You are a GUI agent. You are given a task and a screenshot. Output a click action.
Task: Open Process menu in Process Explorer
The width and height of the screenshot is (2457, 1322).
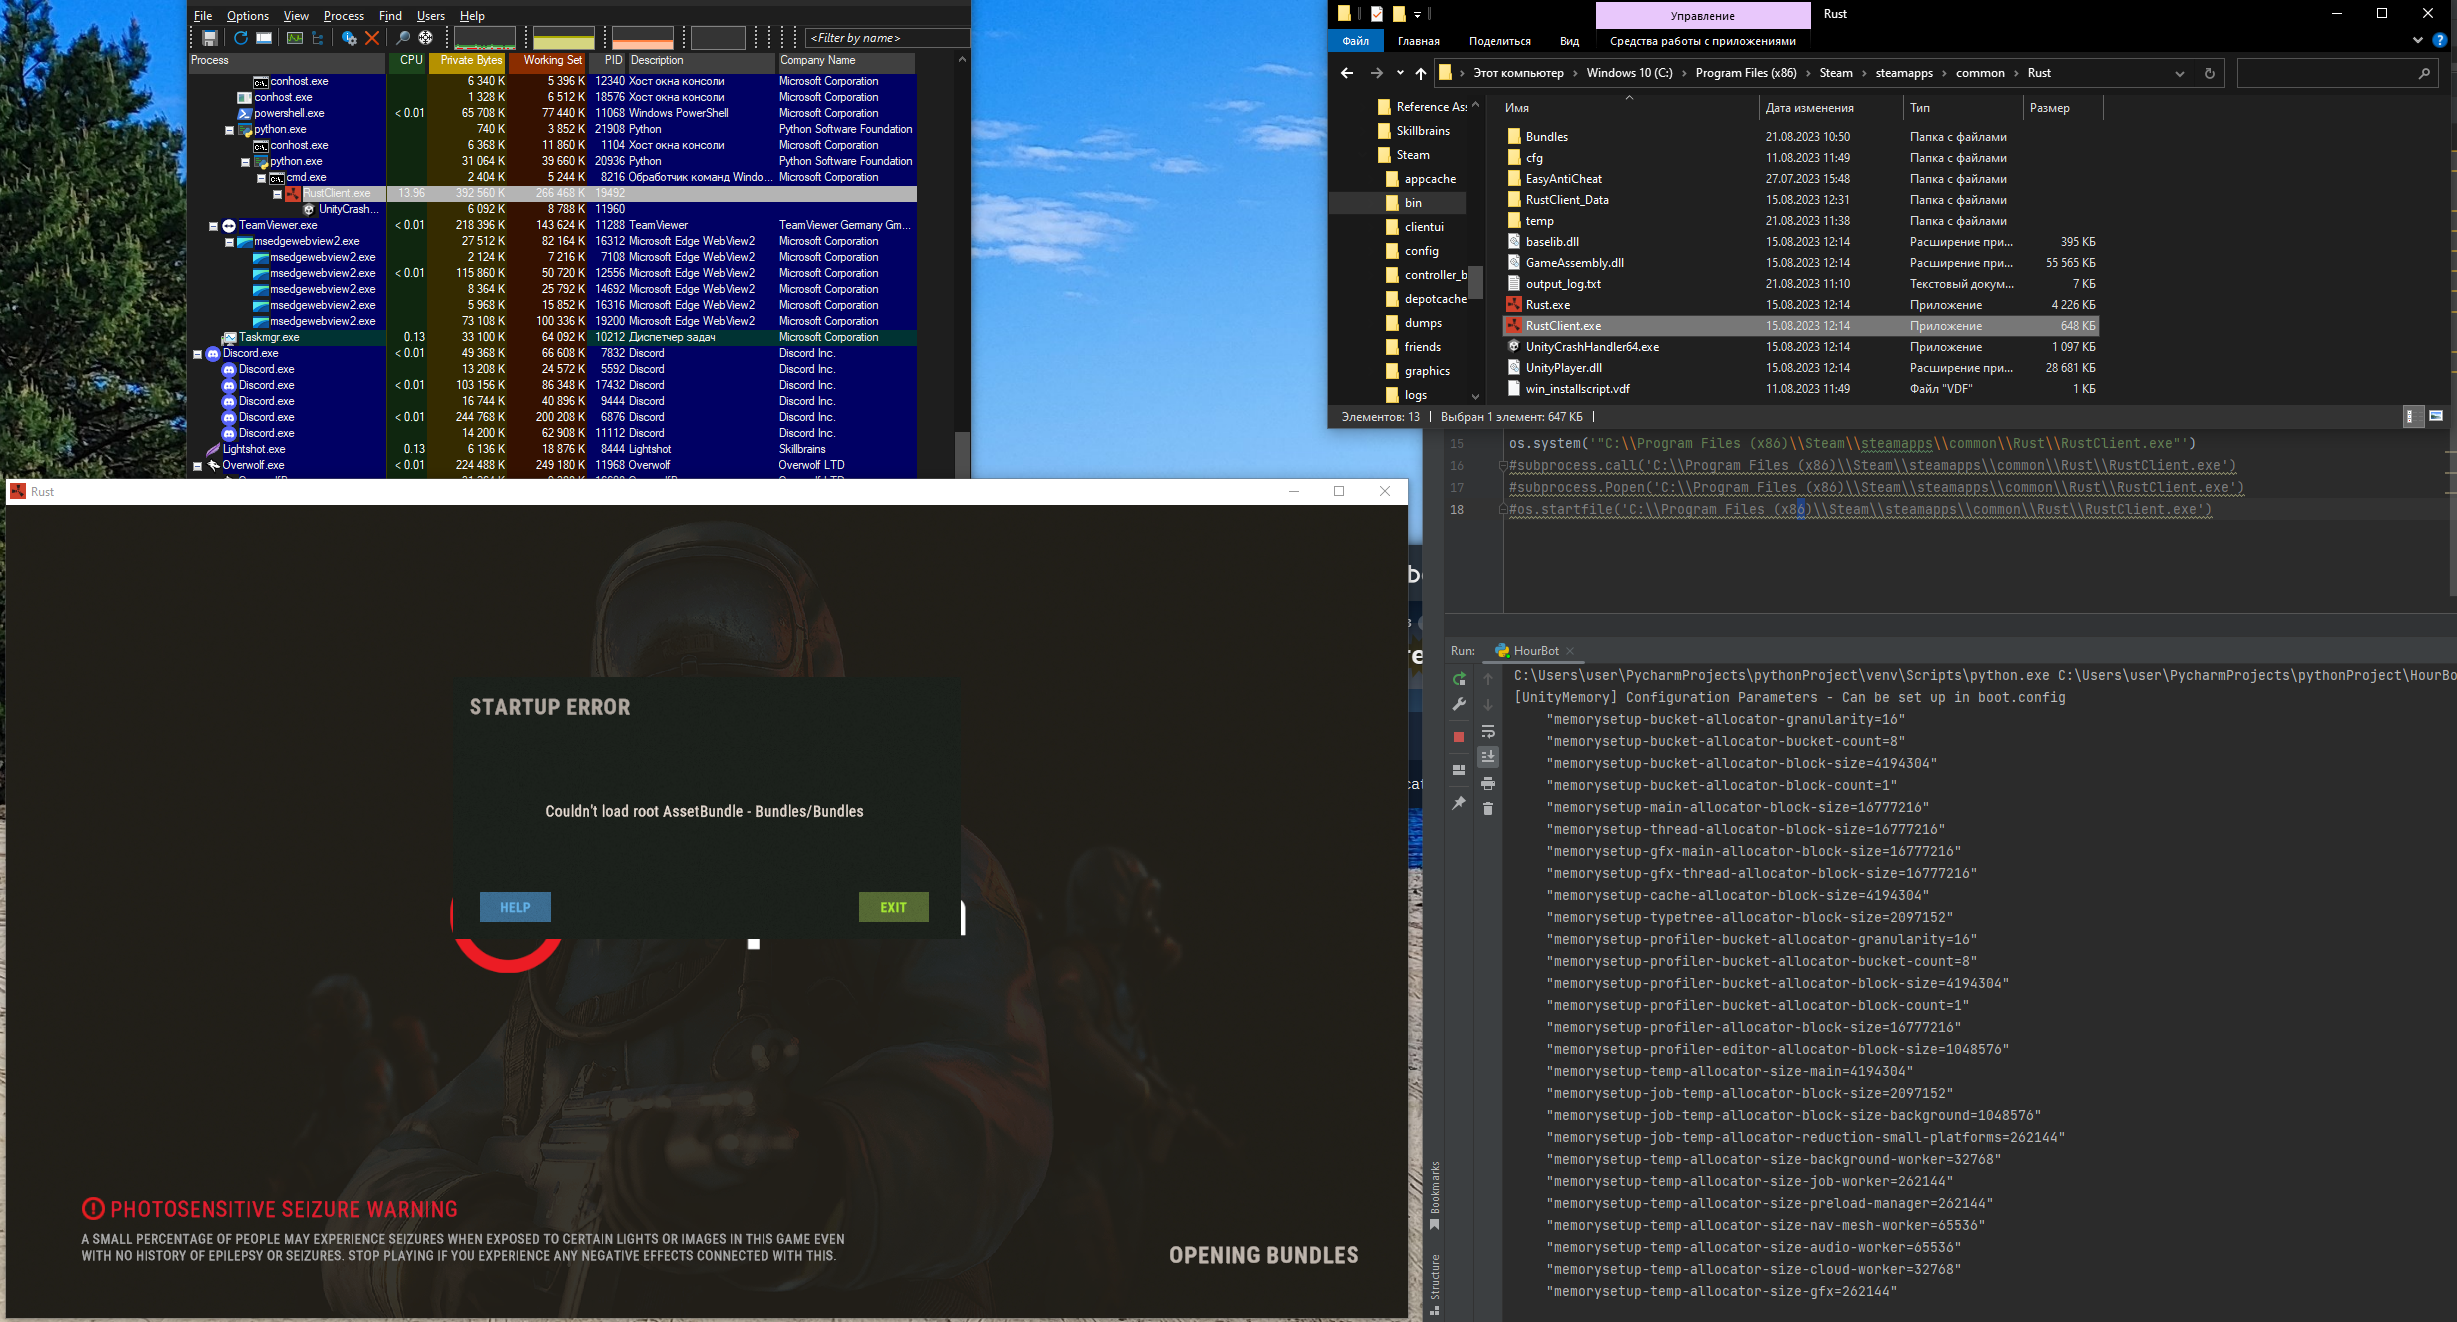click(x=344, y=16)
